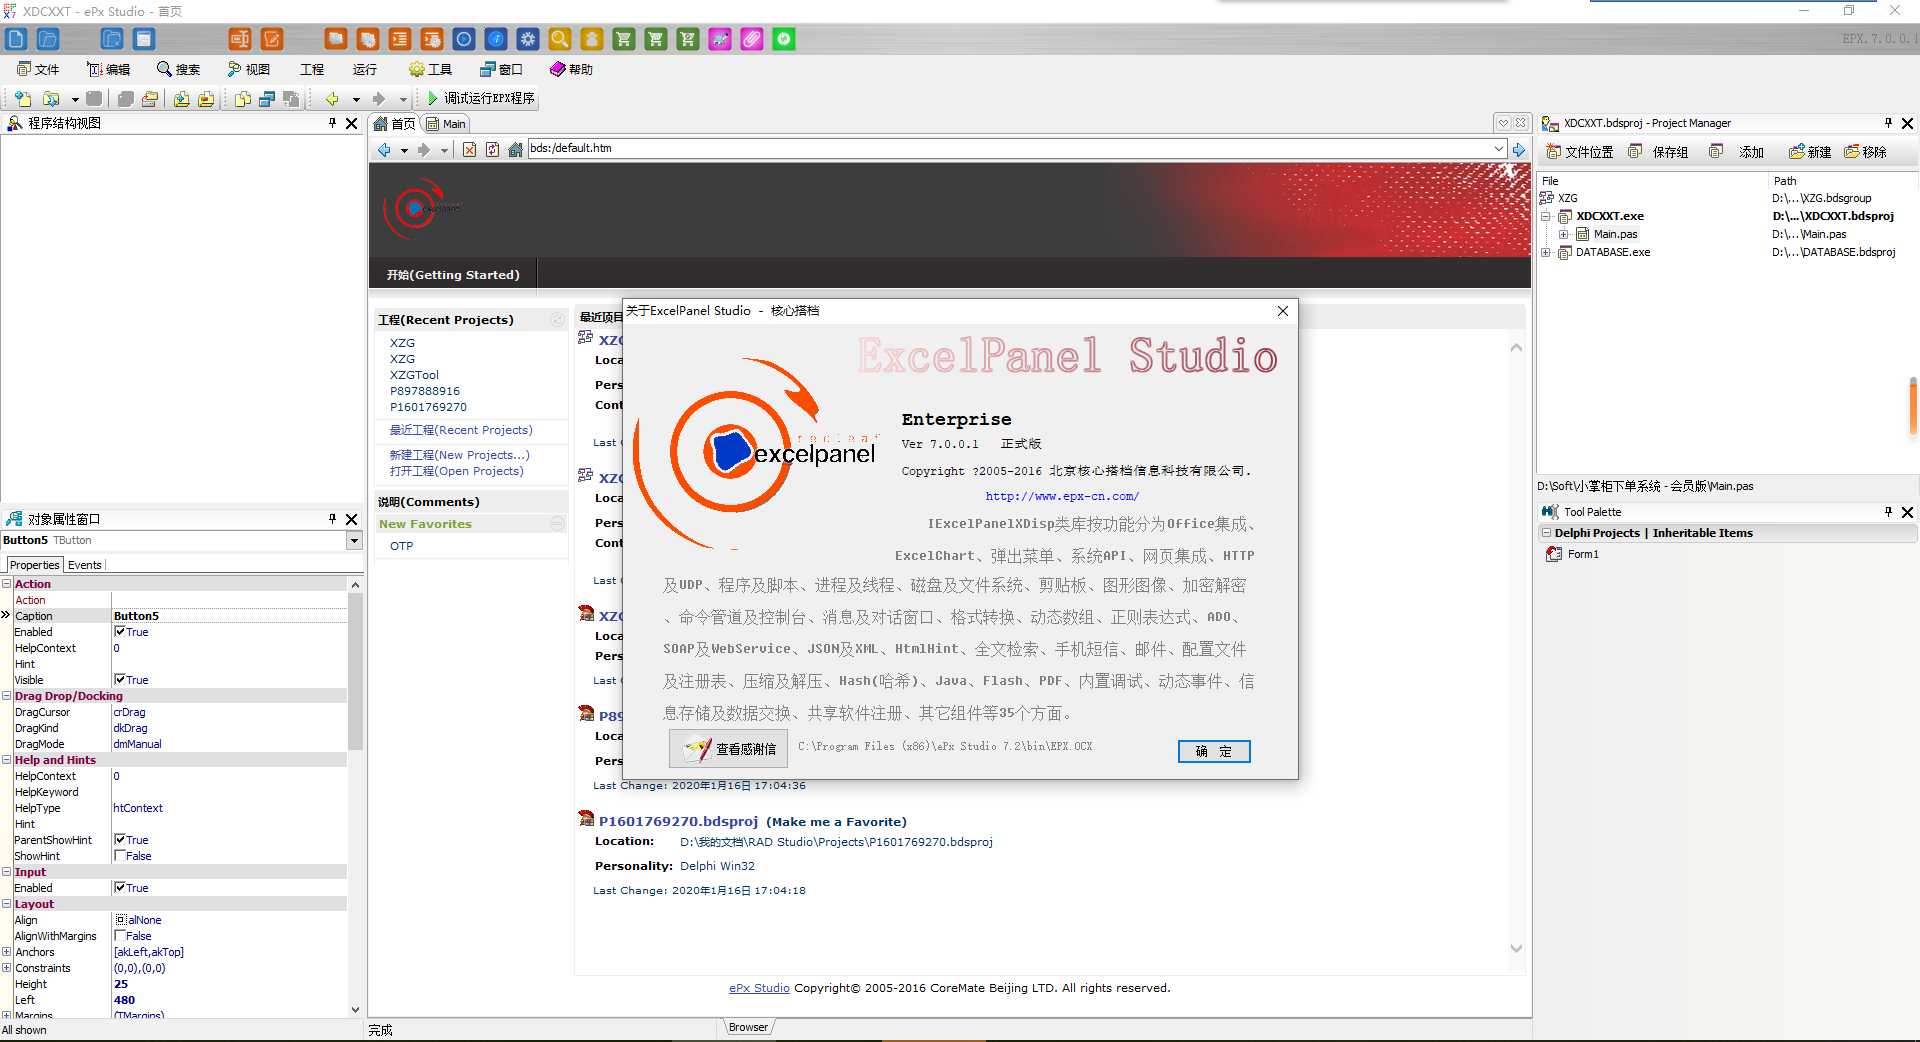Switch to the Main editor tab
The image size is (1920, 1042).
(x=446, y=124)
